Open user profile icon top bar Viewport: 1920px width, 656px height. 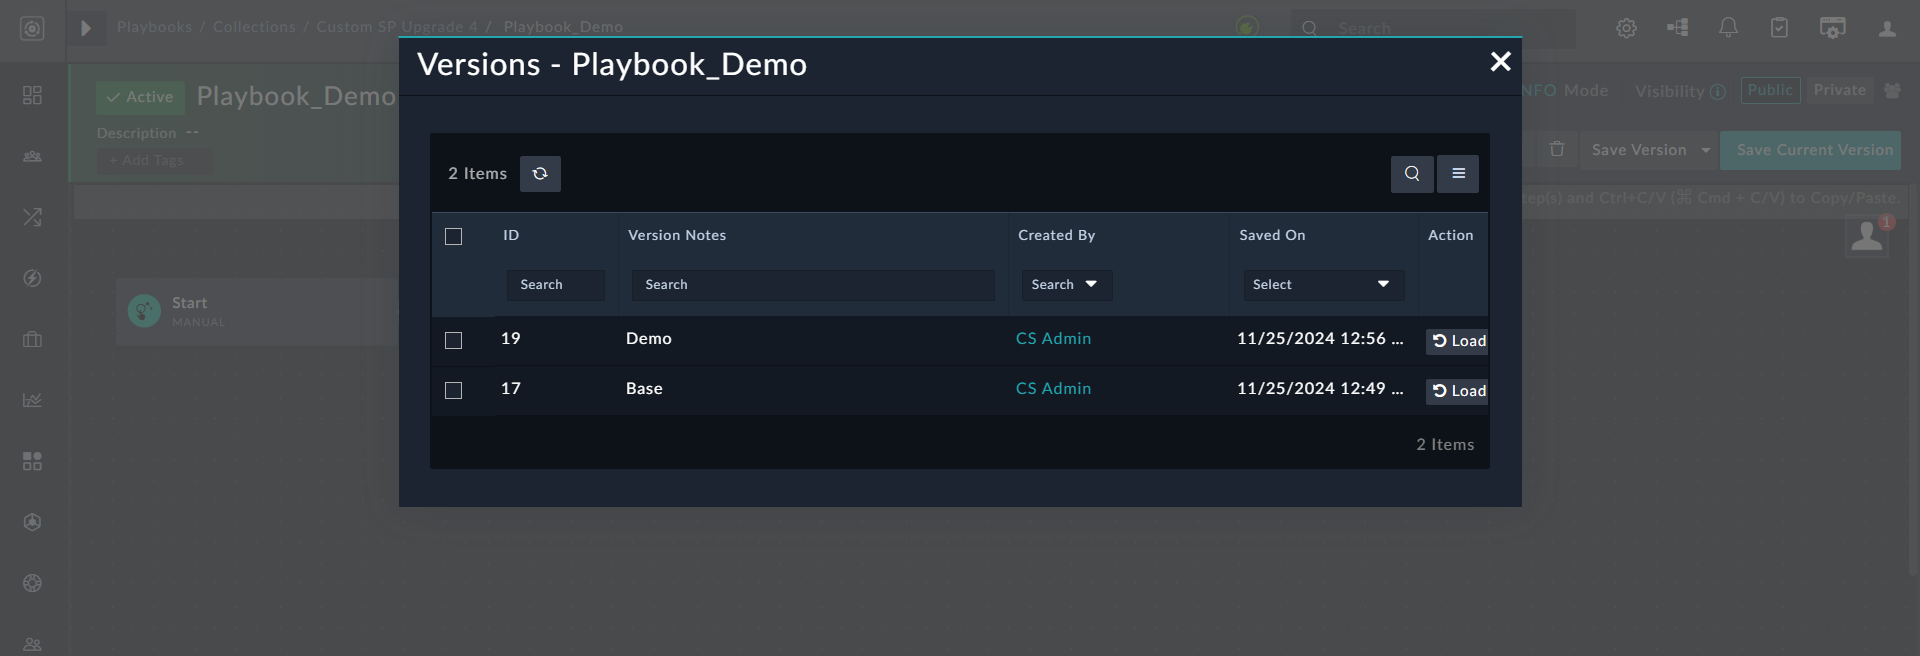[1887, 29]
